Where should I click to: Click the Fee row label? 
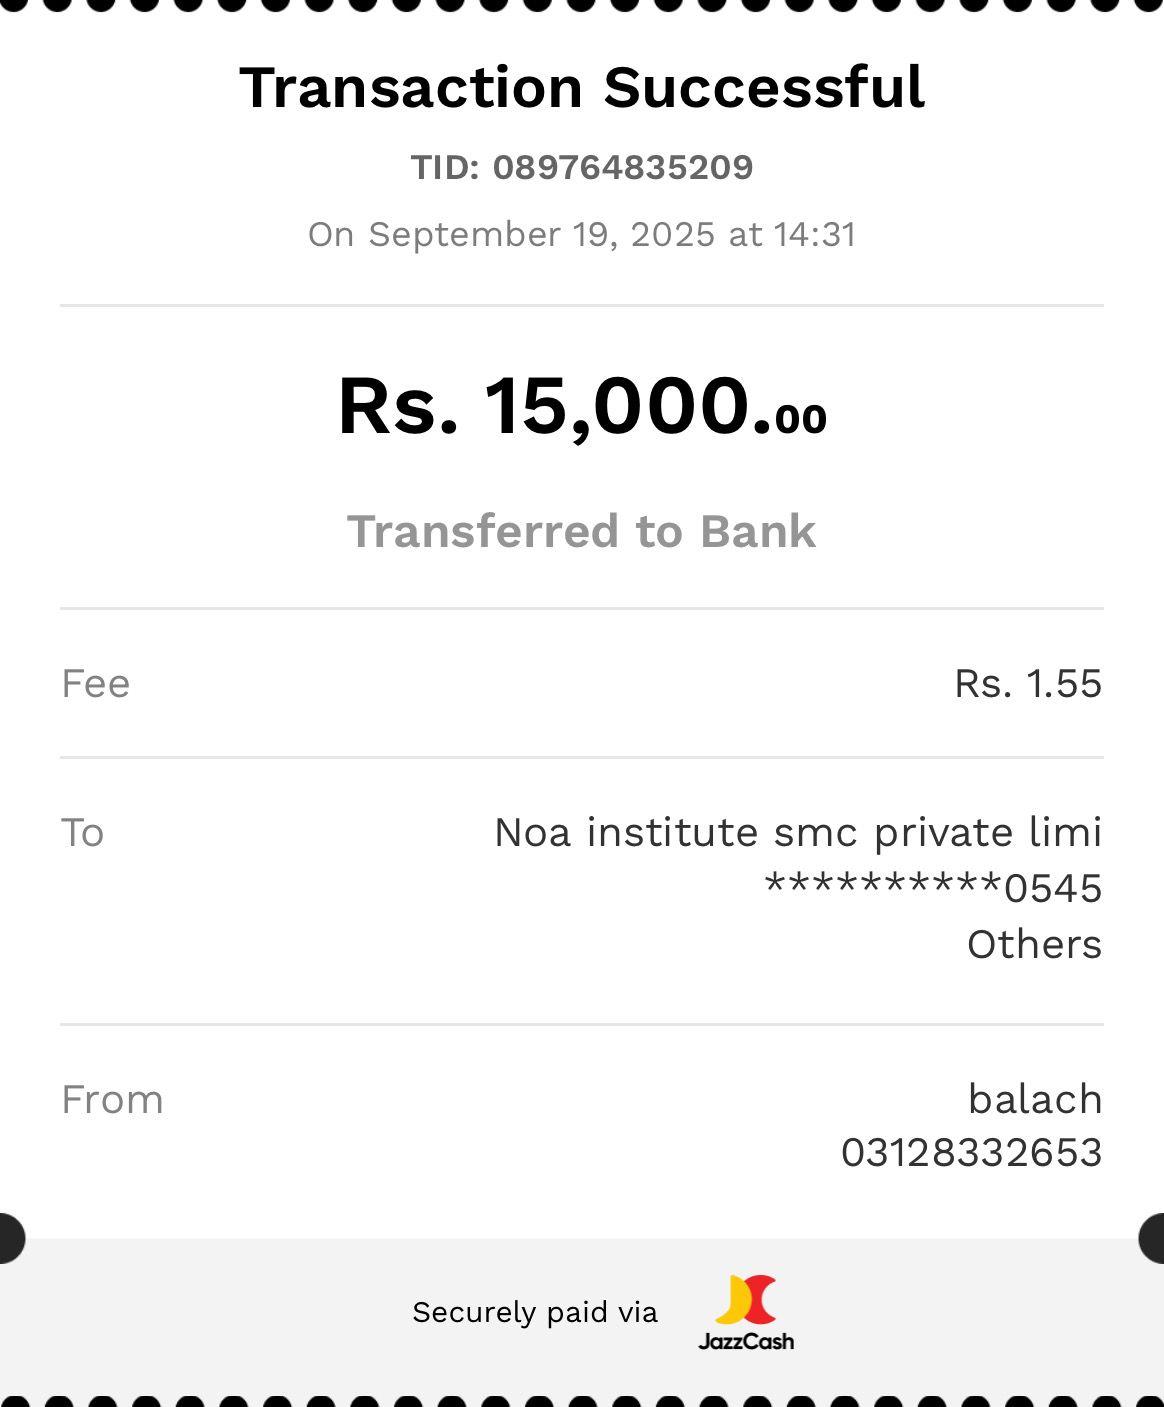pyautogui.click(x=96, y=684)
